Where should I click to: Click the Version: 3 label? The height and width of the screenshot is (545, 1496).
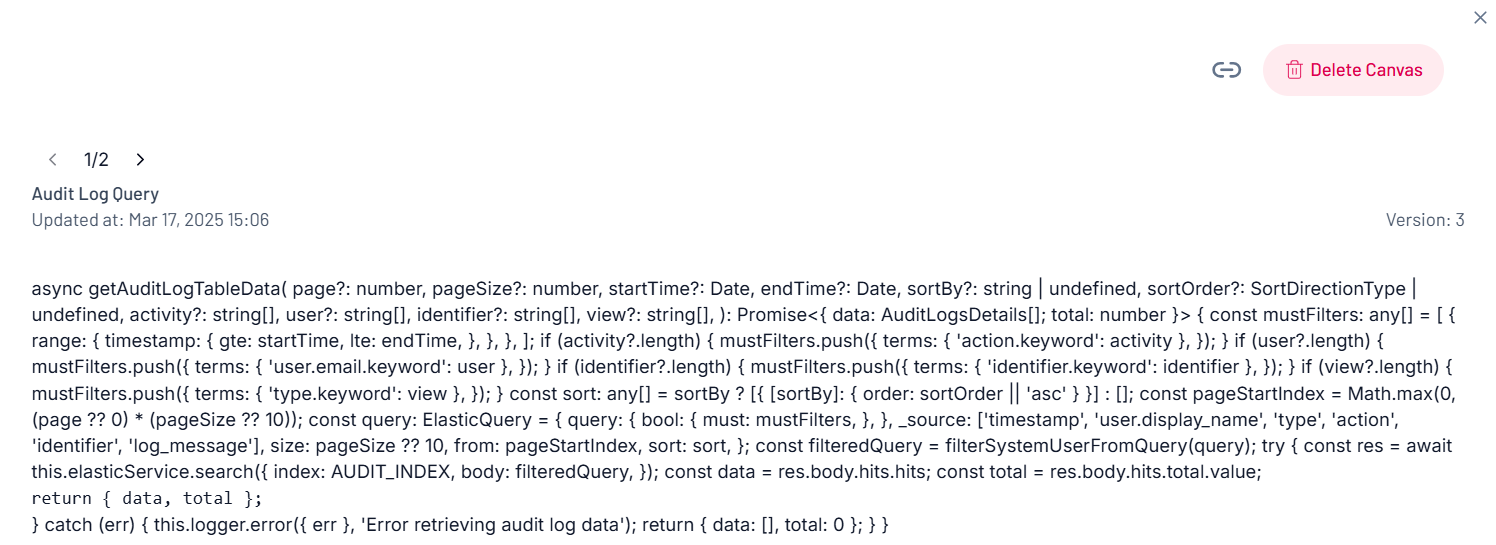coord(1424,219)
